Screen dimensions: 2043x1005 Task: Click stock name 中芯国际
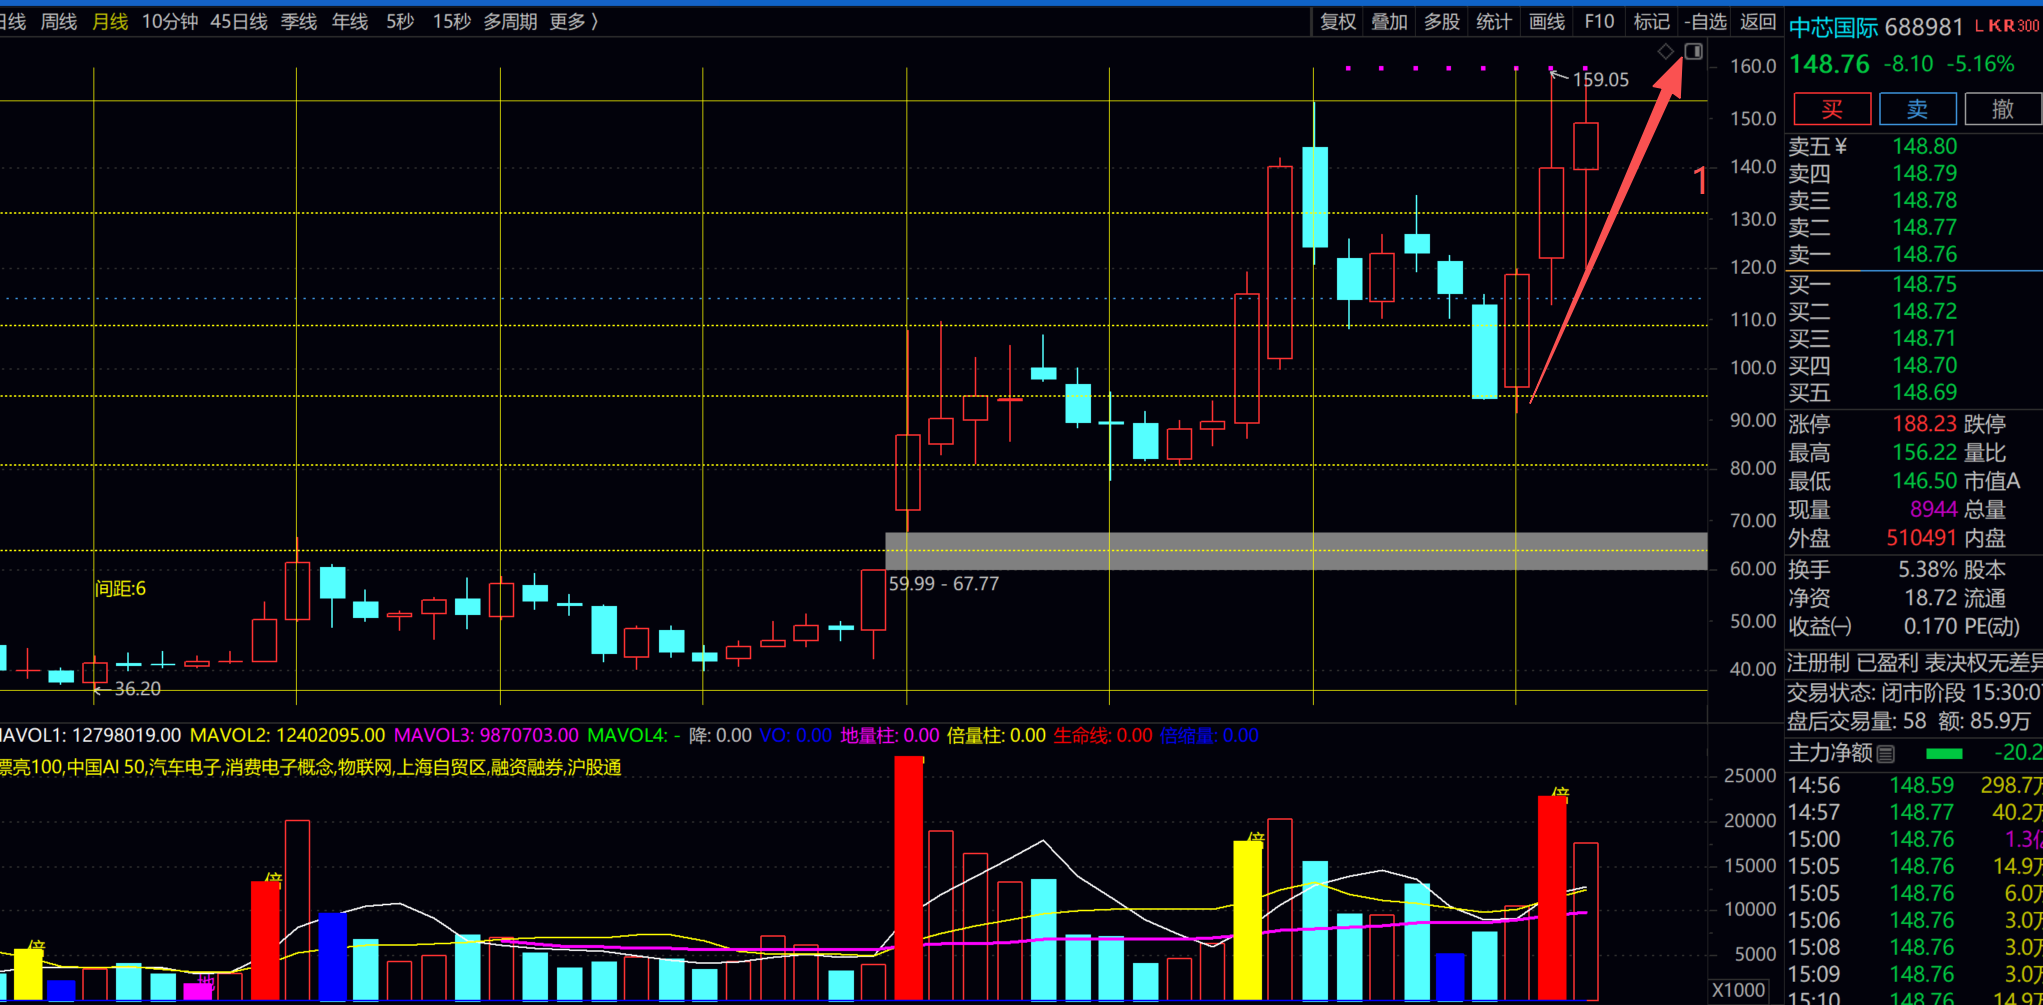(1833, 27)
